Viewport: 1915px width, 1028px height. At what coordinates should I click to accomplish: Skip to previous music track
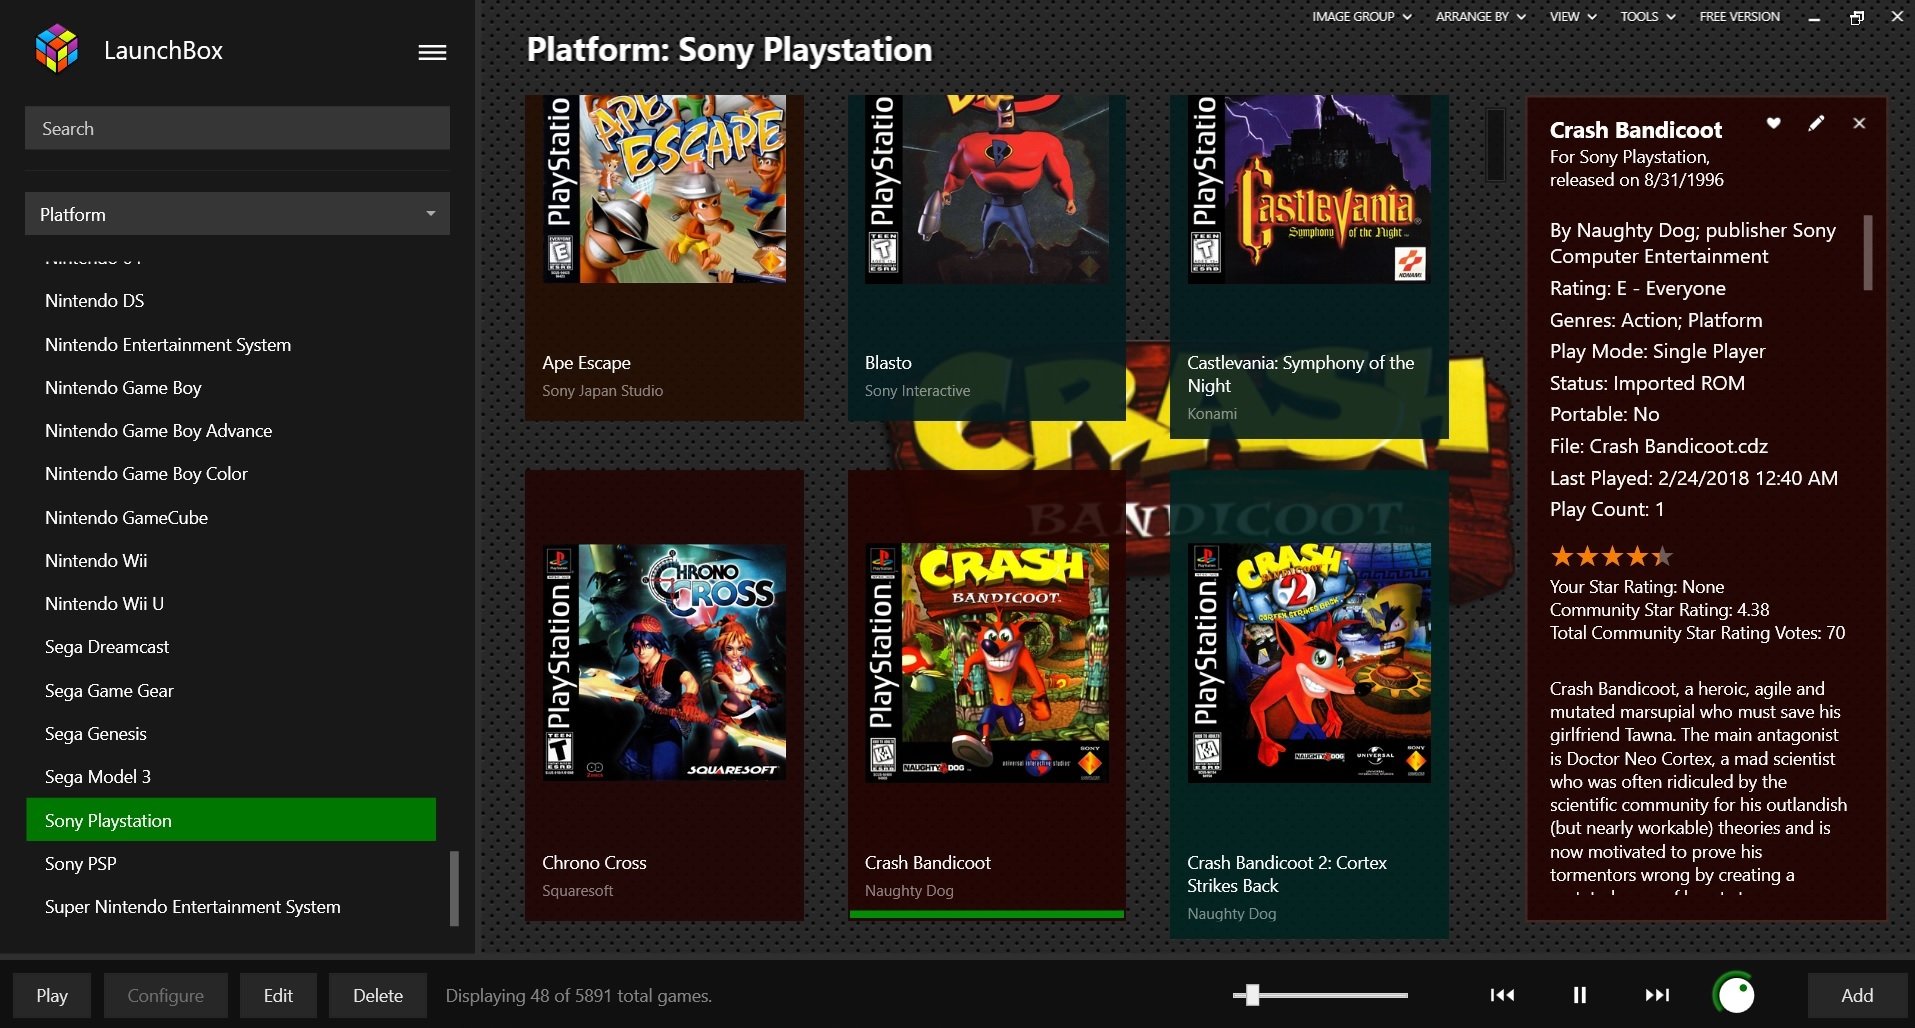click(1502, 995)
